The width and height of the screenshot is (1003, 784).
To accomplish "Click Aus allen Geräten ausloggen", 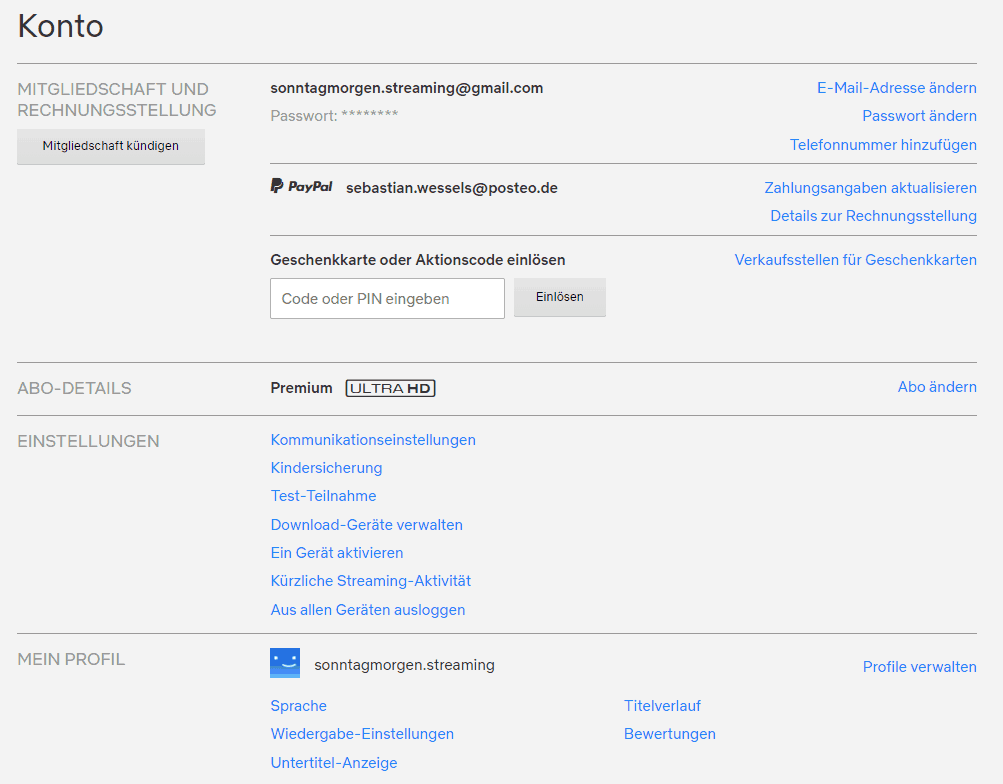I will (368, 610).
